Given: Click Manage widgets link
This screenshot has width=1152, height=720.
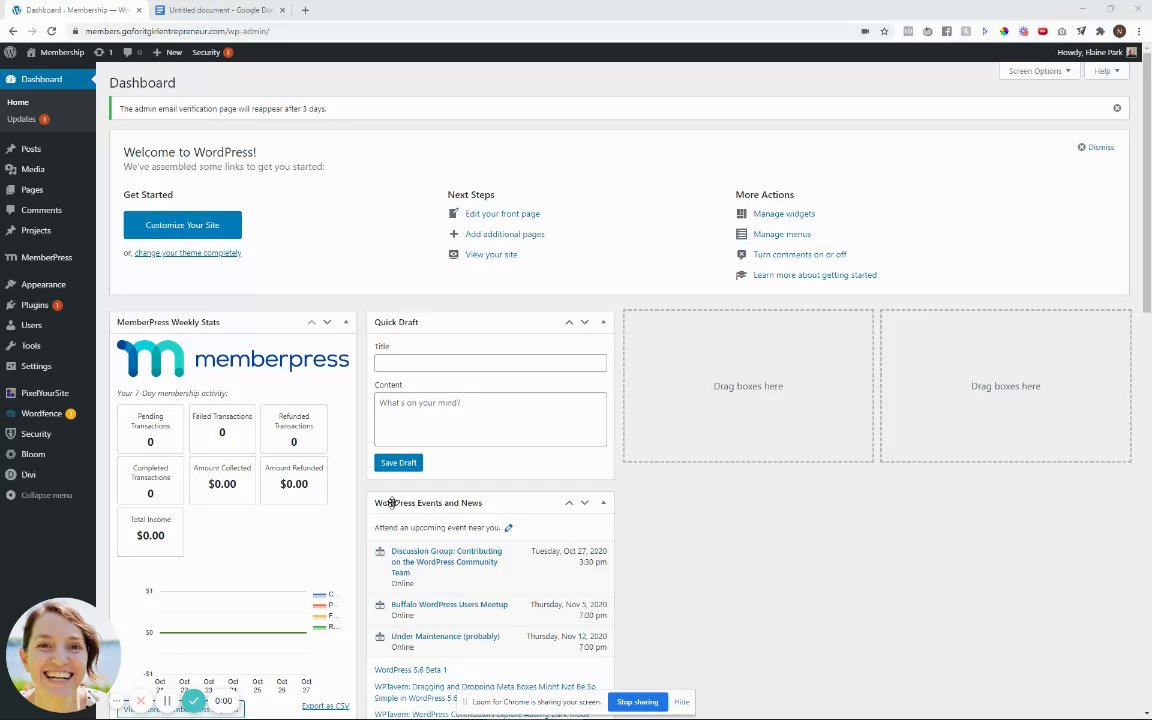Looking at the screenshot, I should pos(784,214).
